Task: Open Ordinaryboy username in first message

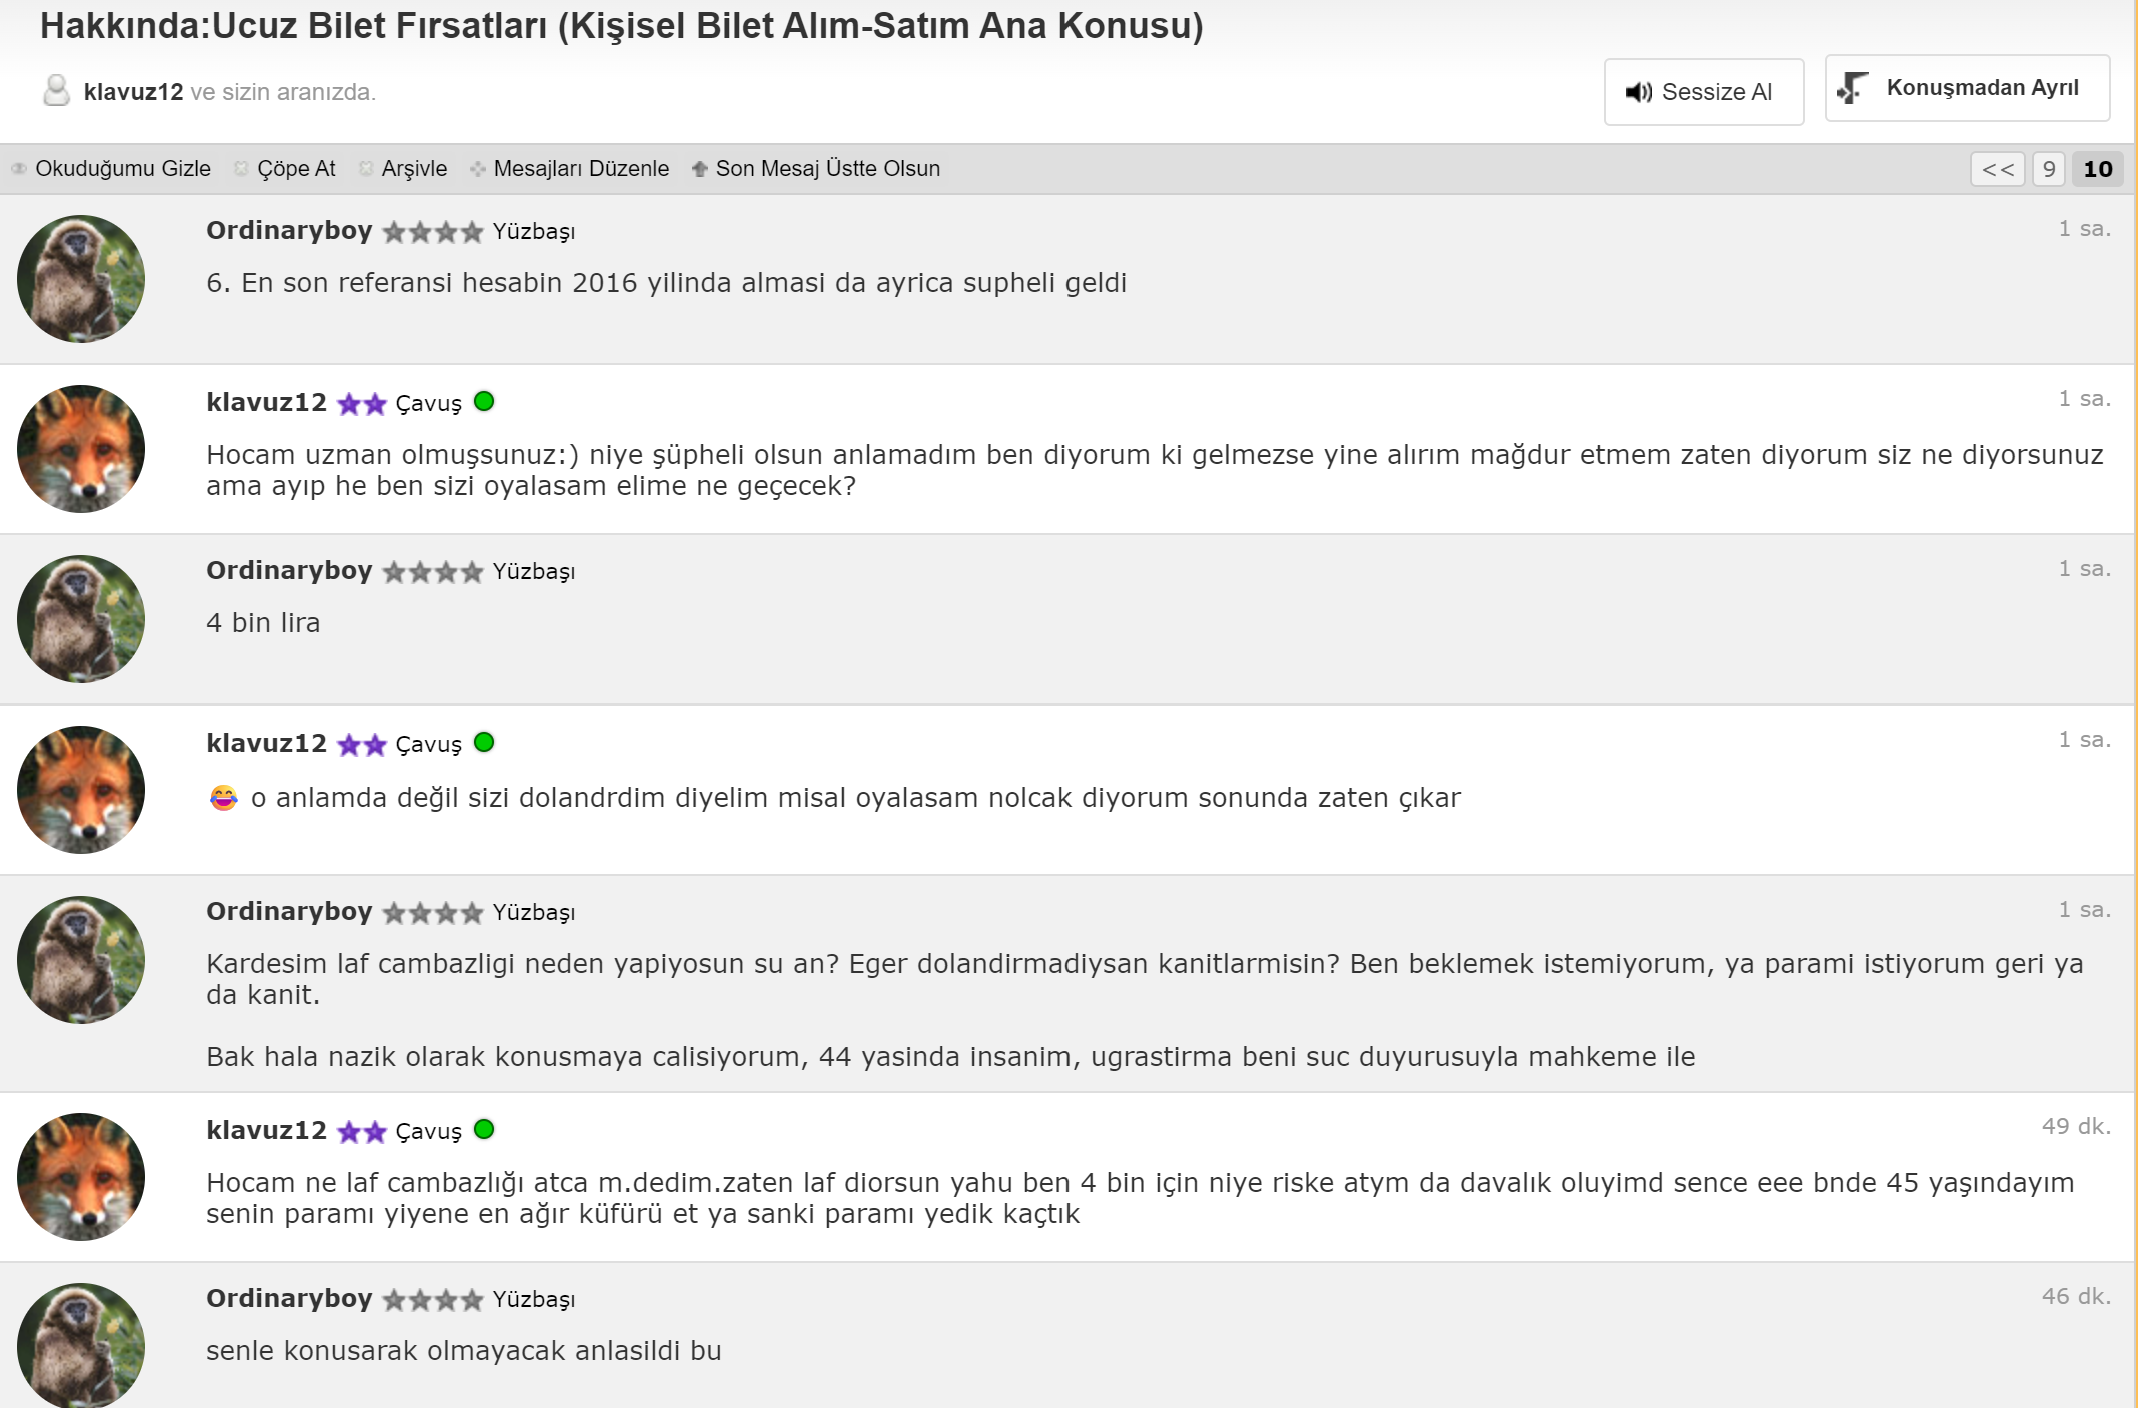Action: 289,230
